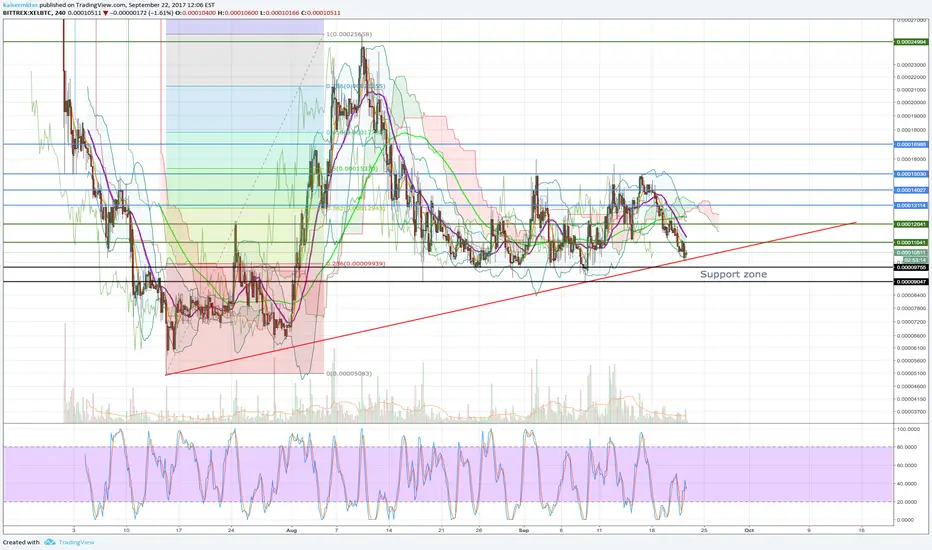Open the kaisermidas author profile link
Viewport: 932px width, 550px height.
20,5
